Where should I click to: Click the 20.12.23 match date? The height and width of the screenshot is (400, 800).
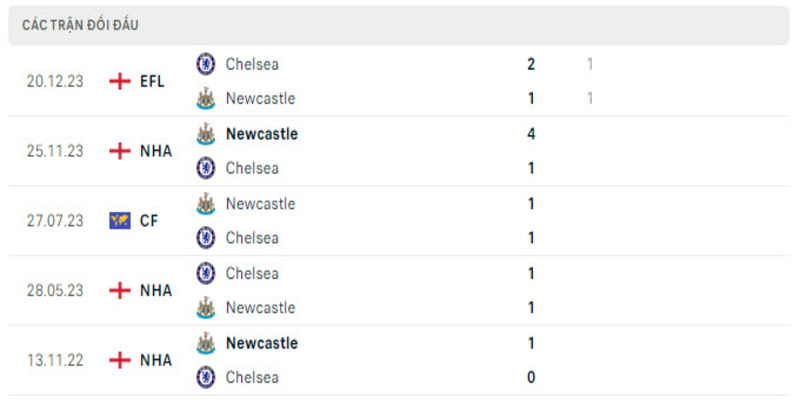coord(55,81)
